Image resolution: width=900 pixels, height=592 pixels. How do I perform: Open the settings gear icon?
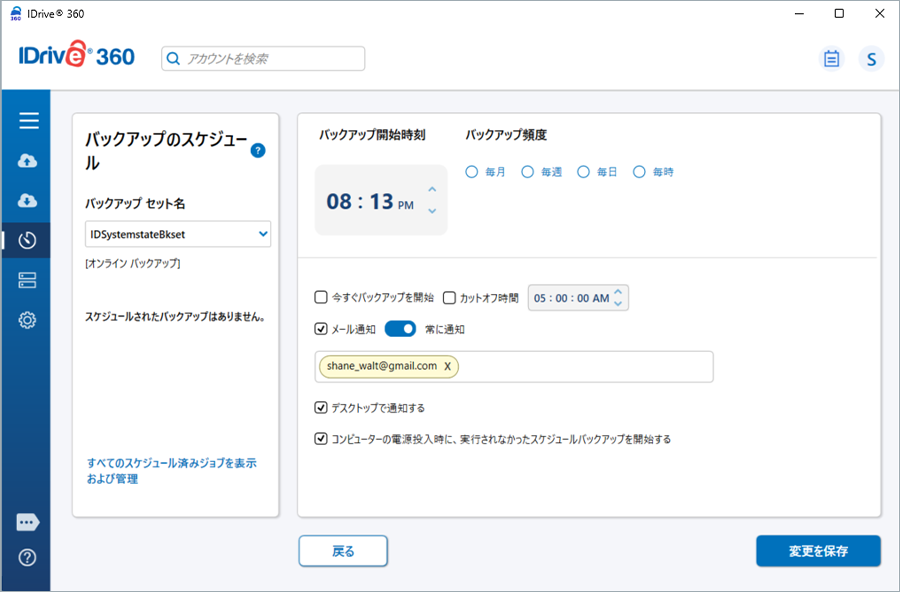click(x=28, y=320)
